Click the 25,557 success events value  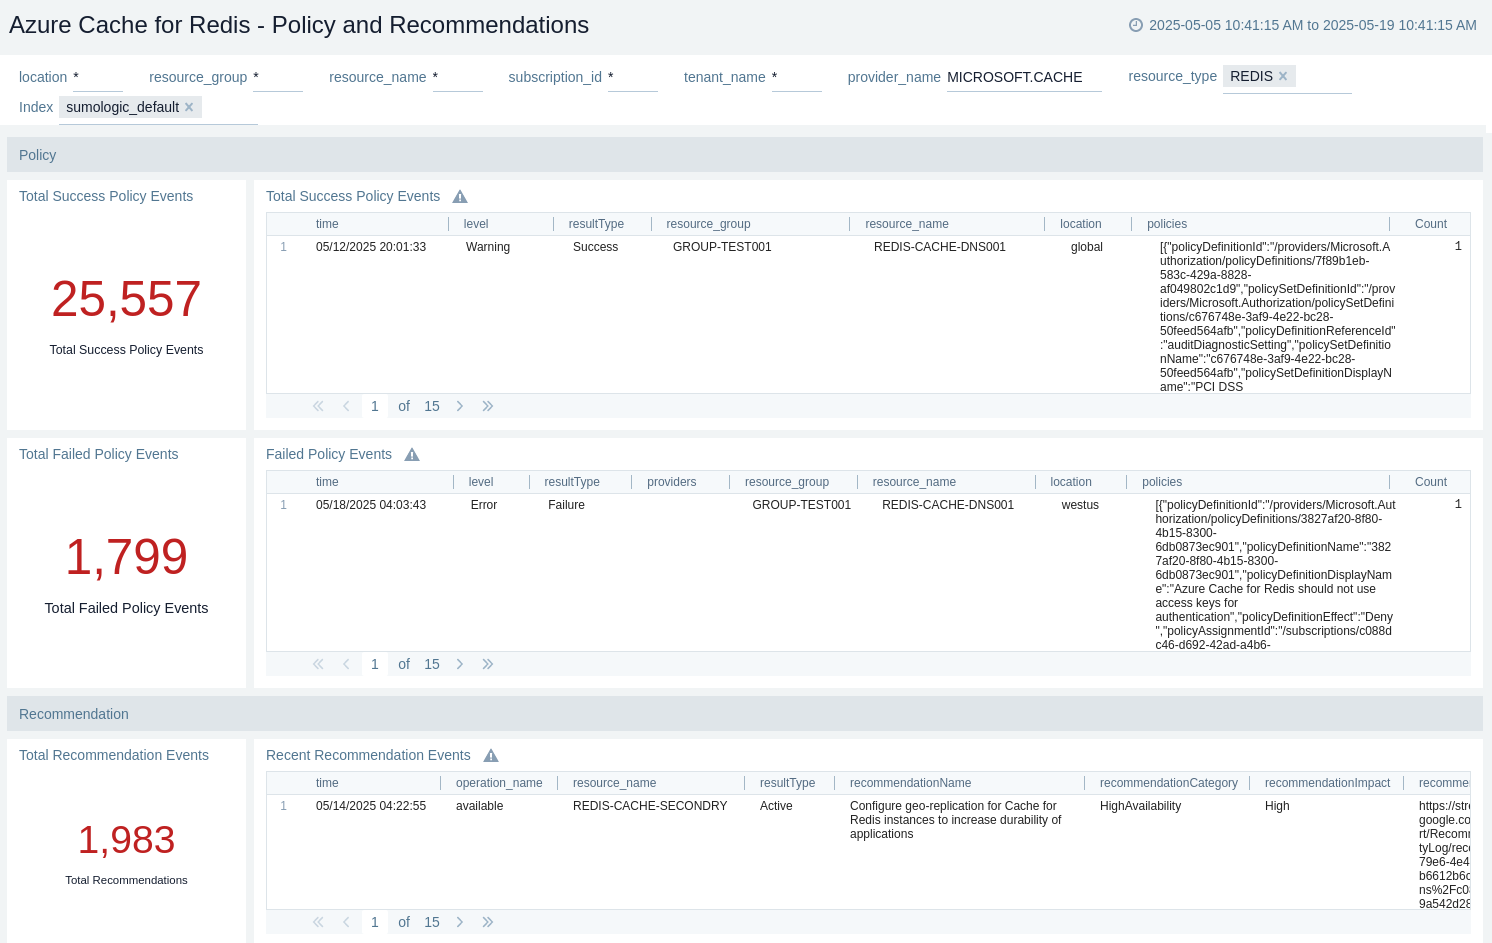click(126, 299)
